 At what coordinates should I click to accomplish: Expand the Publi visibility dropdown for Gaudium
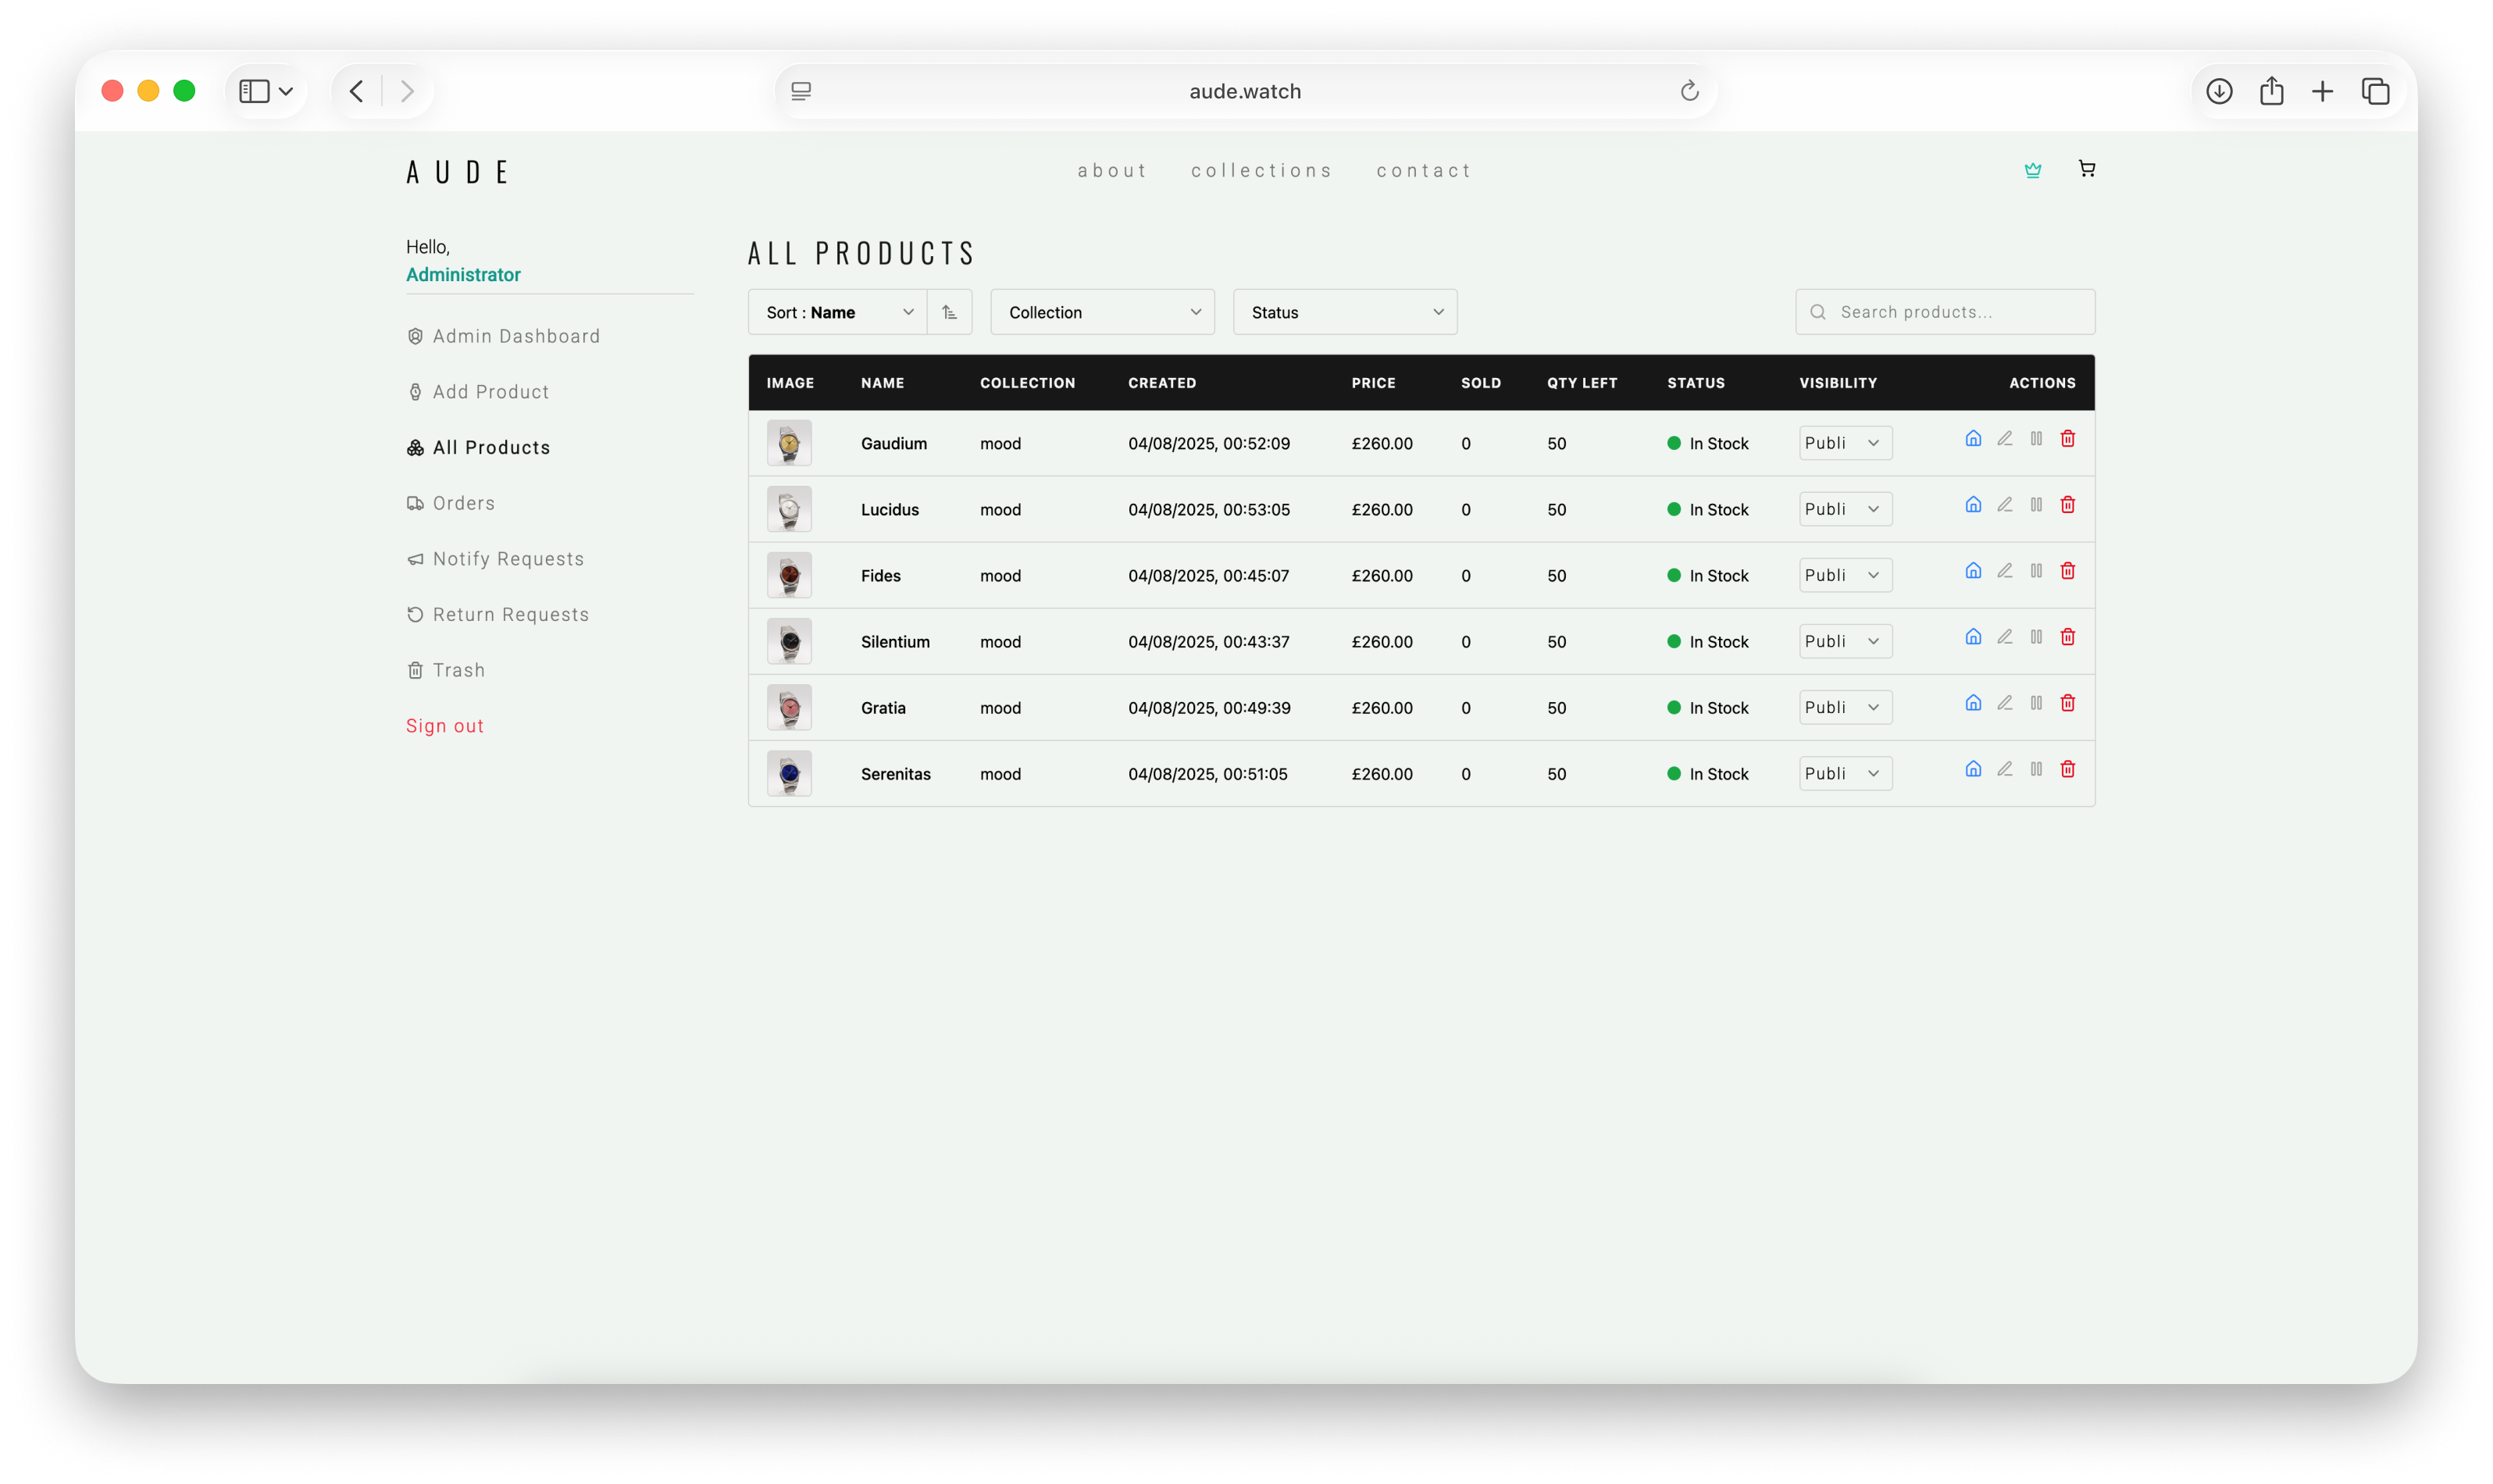point(1843,442)
